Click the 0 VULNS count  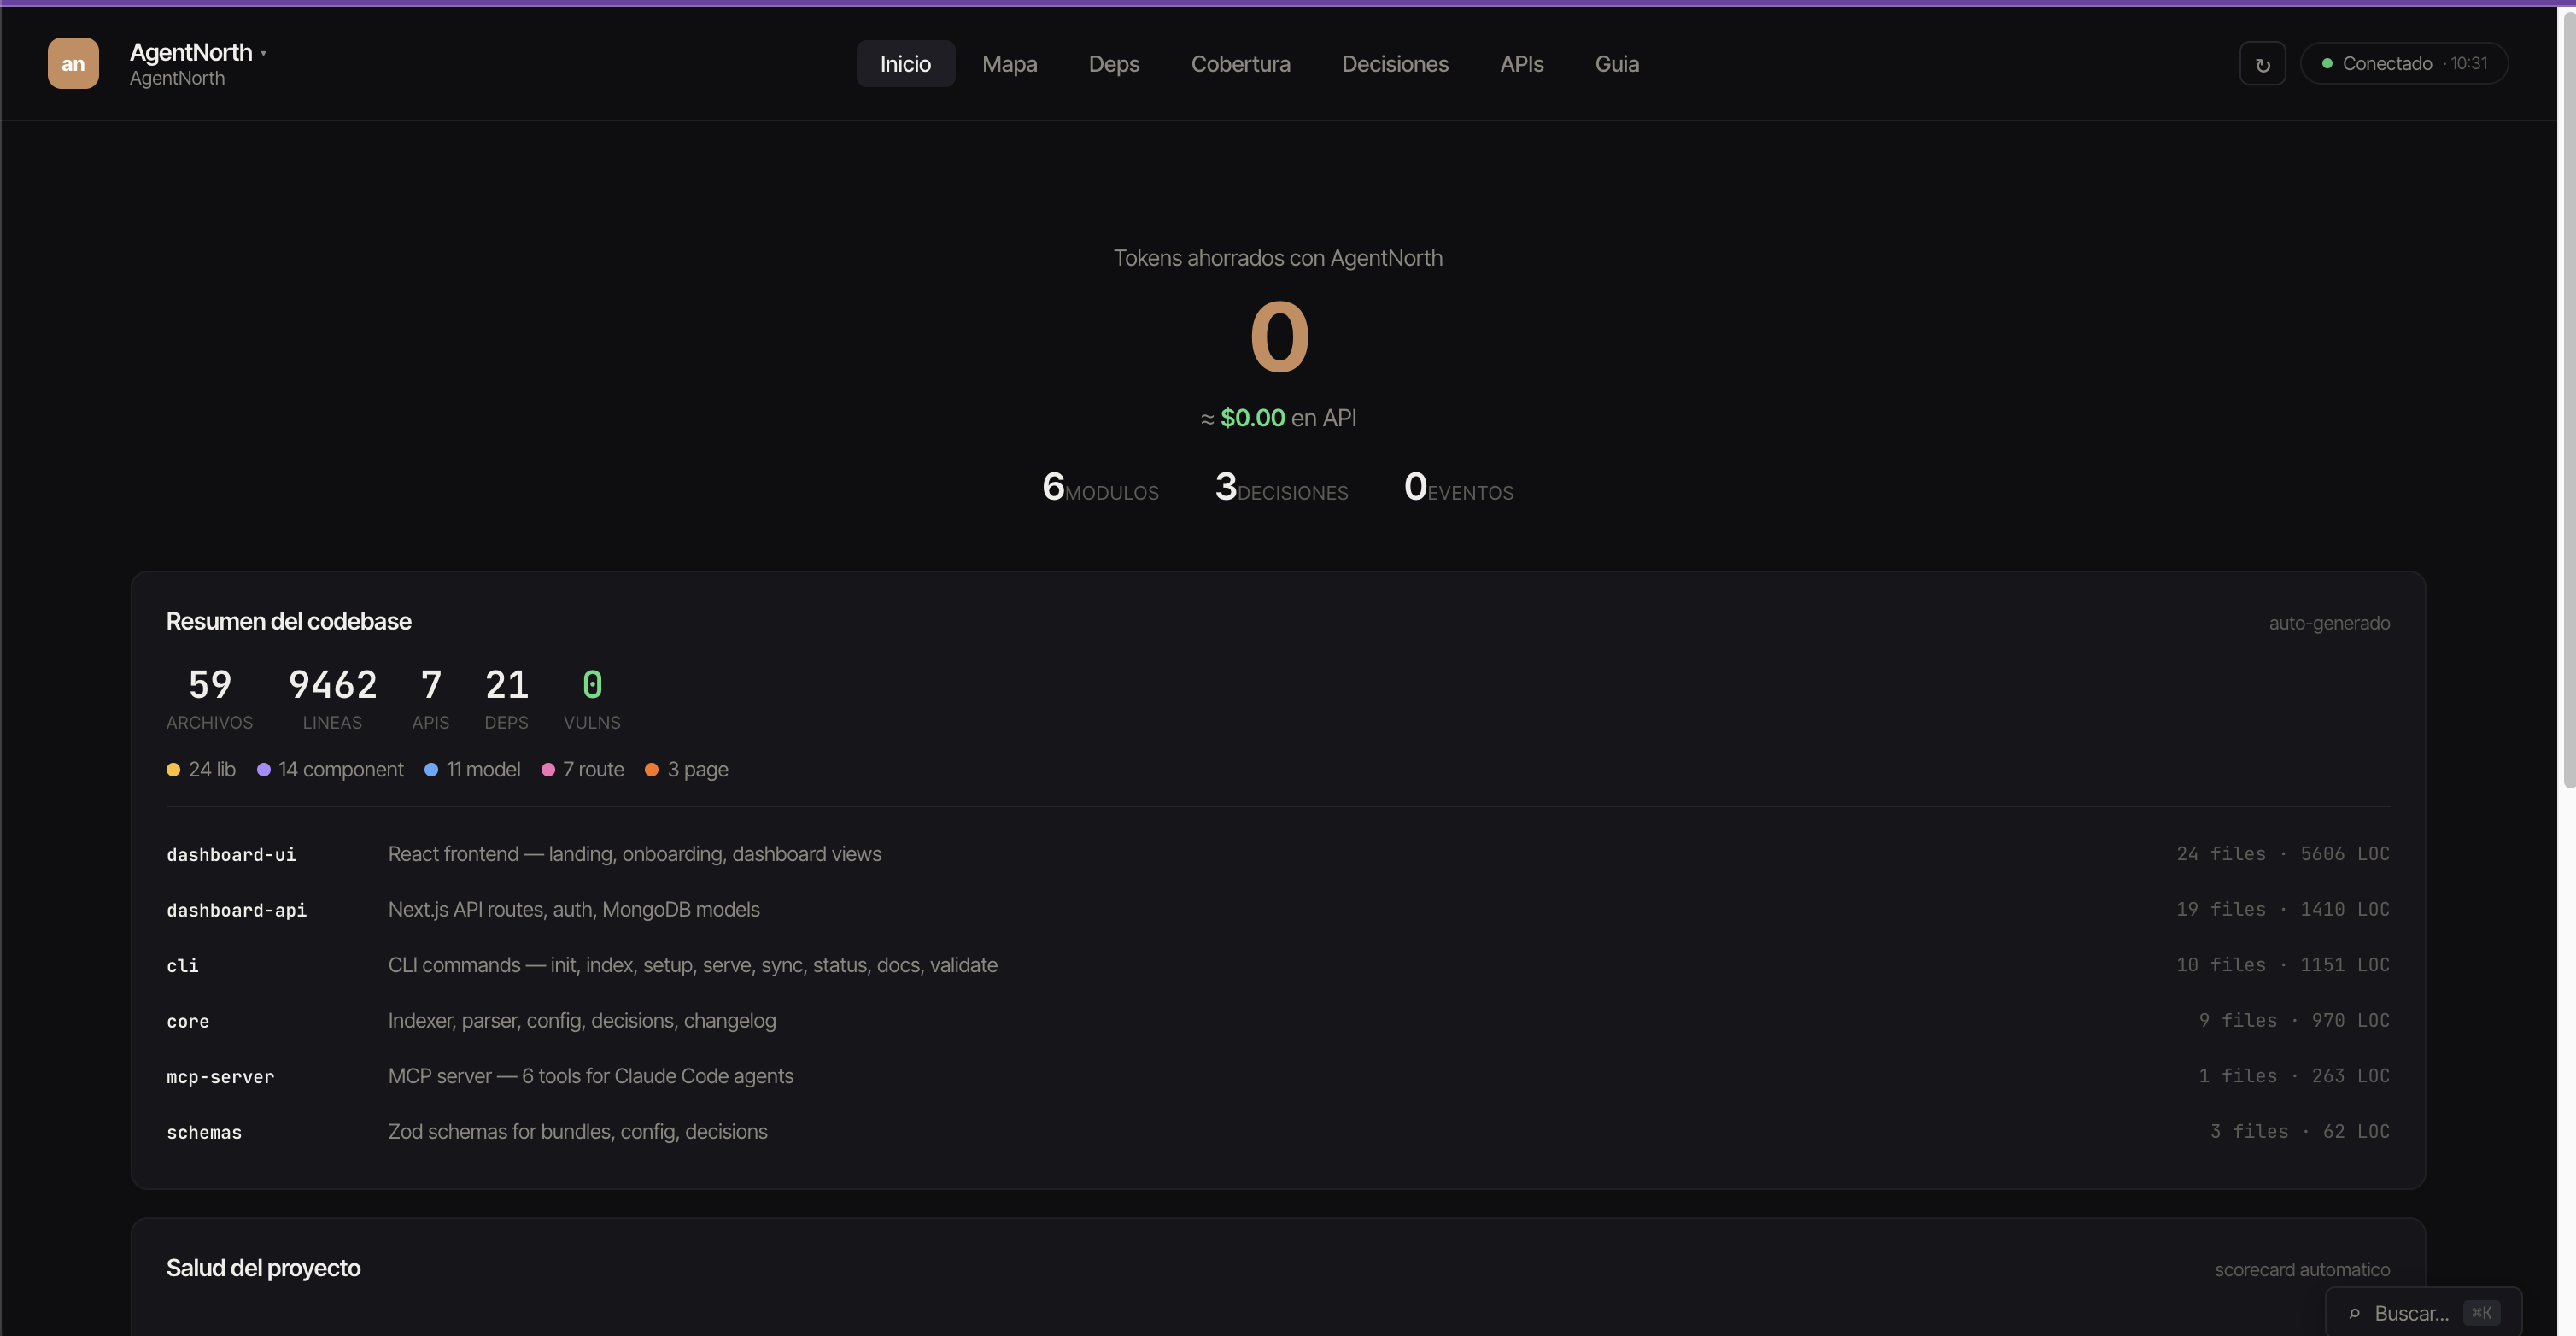pos(592,698)
